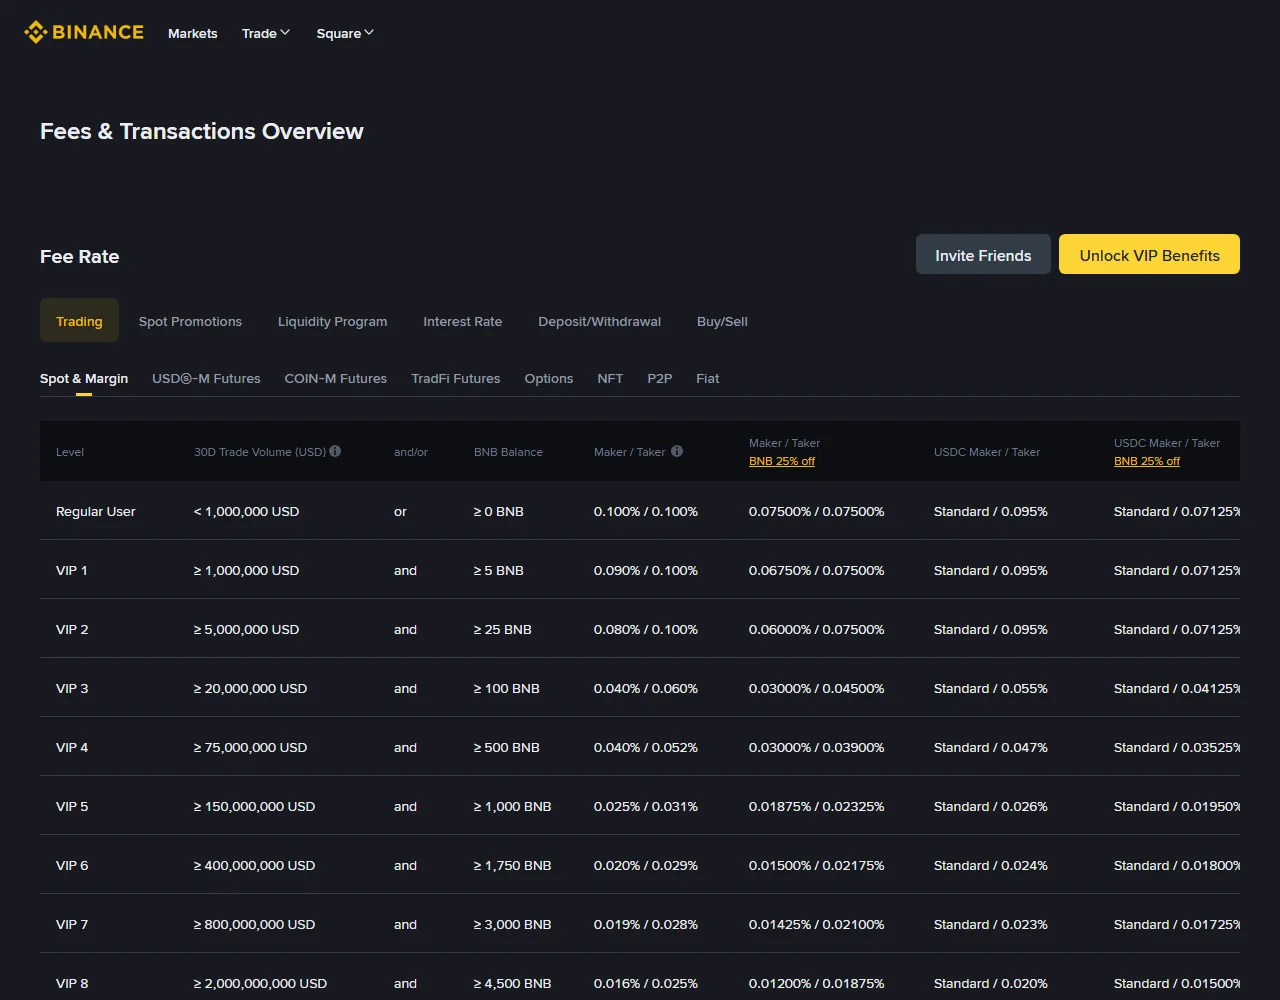Click the ≥ 1,750 BNB balance cell
The height and width of the screenshot is (1000, 1280).
point(513,865)
